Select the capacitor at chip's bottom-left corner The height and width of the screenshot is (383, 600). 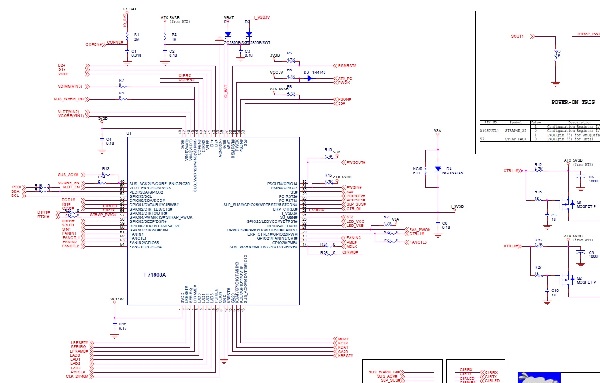click(114, 326)
